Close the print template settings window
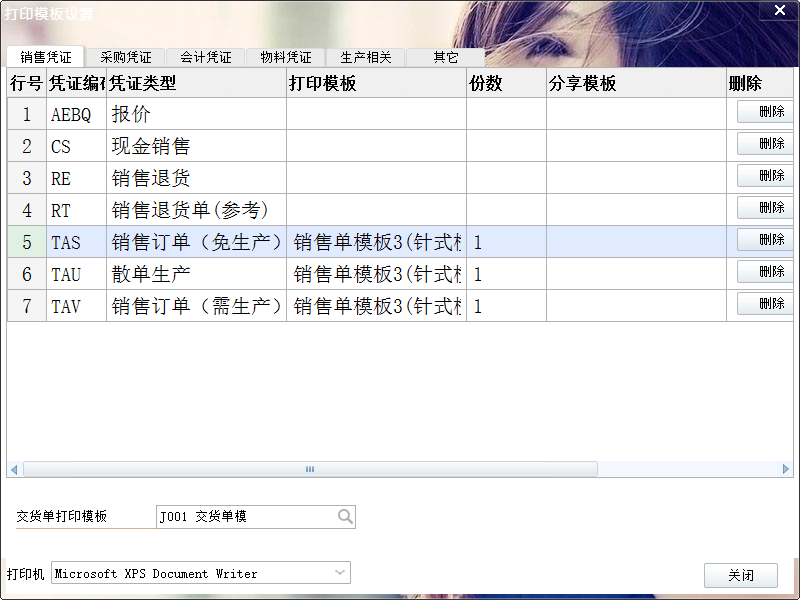800x600 pixels. (x=780, y=10)
